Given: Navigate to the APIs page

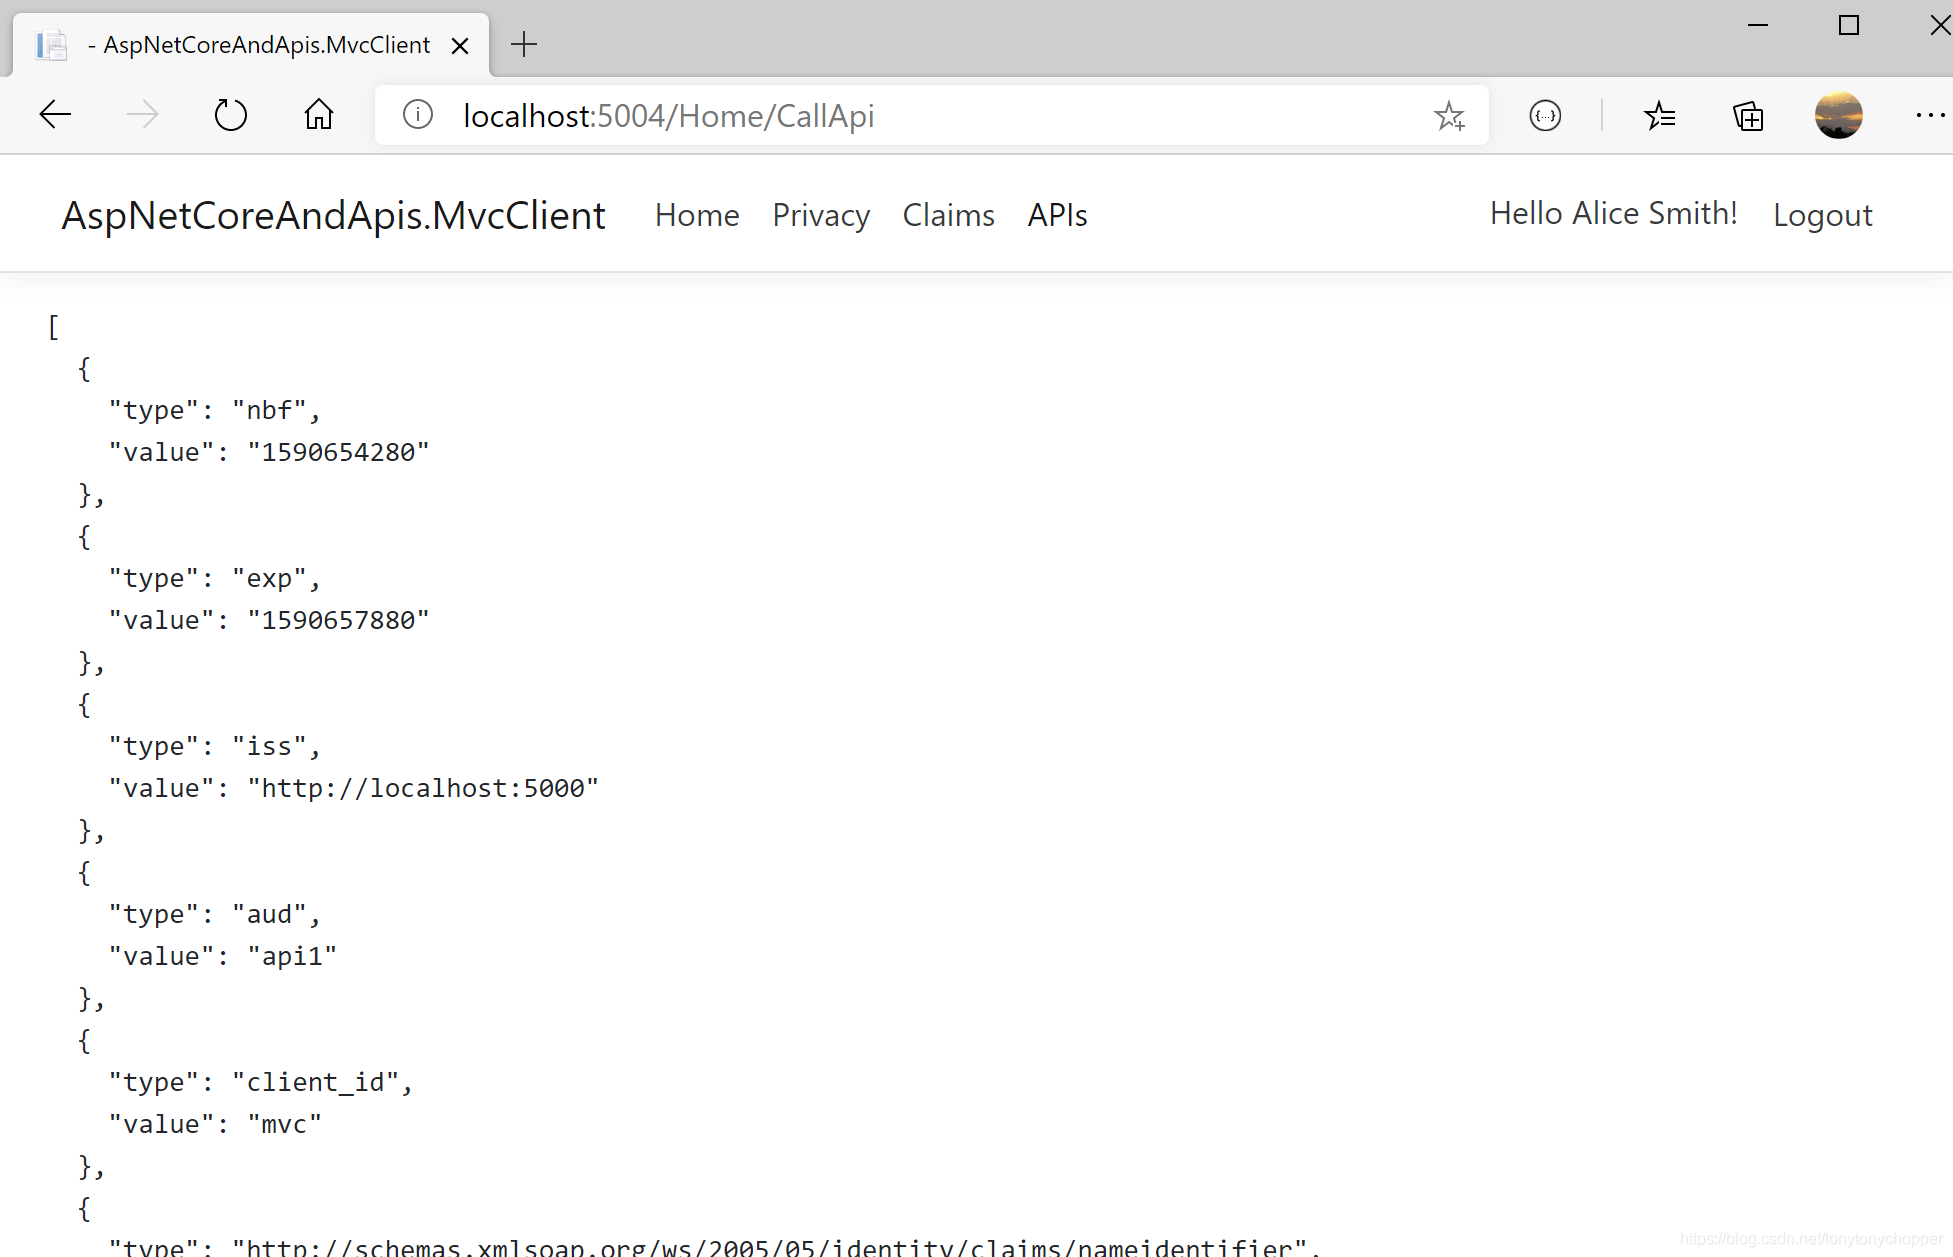Looking at the screenshot, I should click(1056, 214).
